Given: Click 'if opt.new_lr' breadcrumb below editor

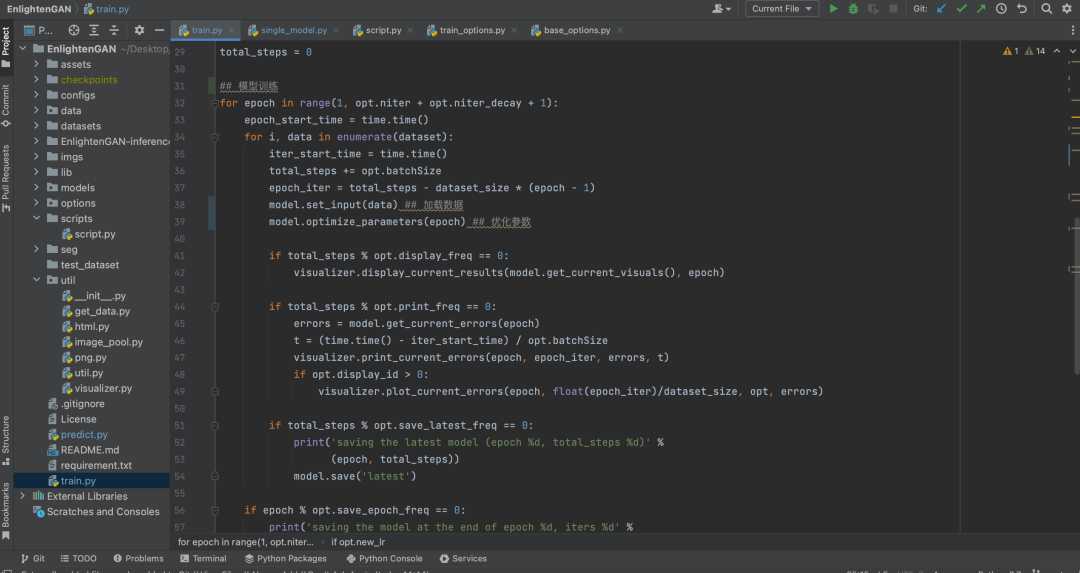Looking at the screenshot, I should pyautogui.click(x=357, y=542).
